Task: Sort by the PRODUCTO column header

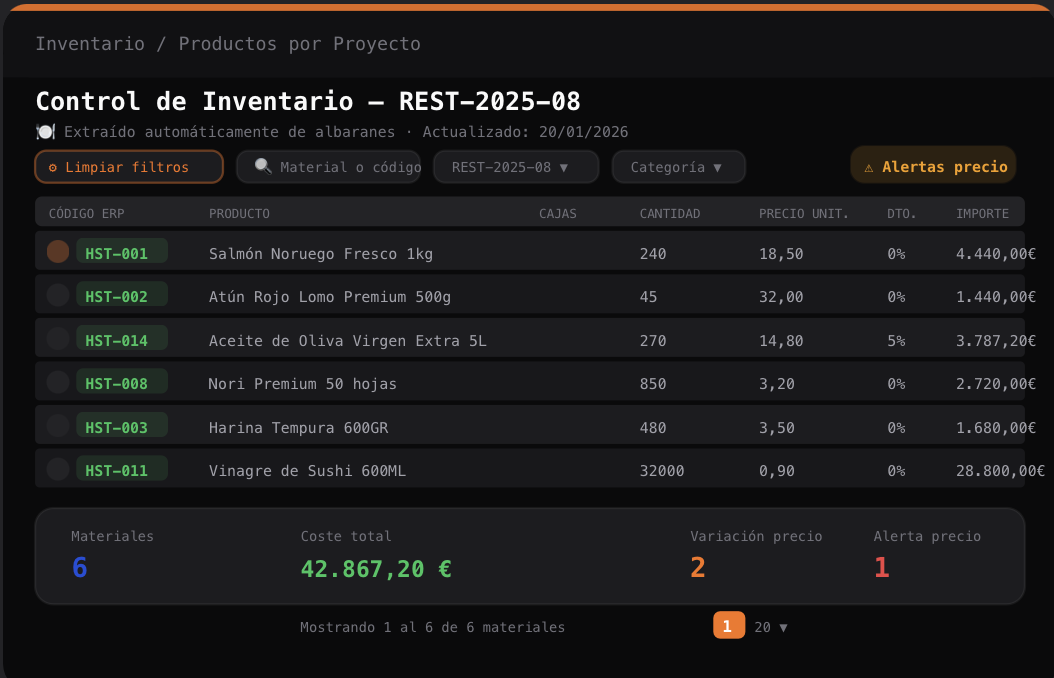Action: (239, 214)
